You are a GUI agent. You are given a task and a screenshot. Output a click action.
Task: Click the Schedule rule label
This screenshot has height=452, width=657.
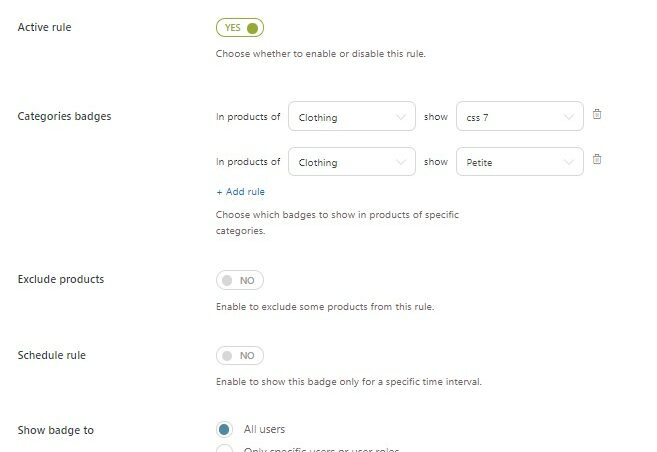[x=52, y=355]
